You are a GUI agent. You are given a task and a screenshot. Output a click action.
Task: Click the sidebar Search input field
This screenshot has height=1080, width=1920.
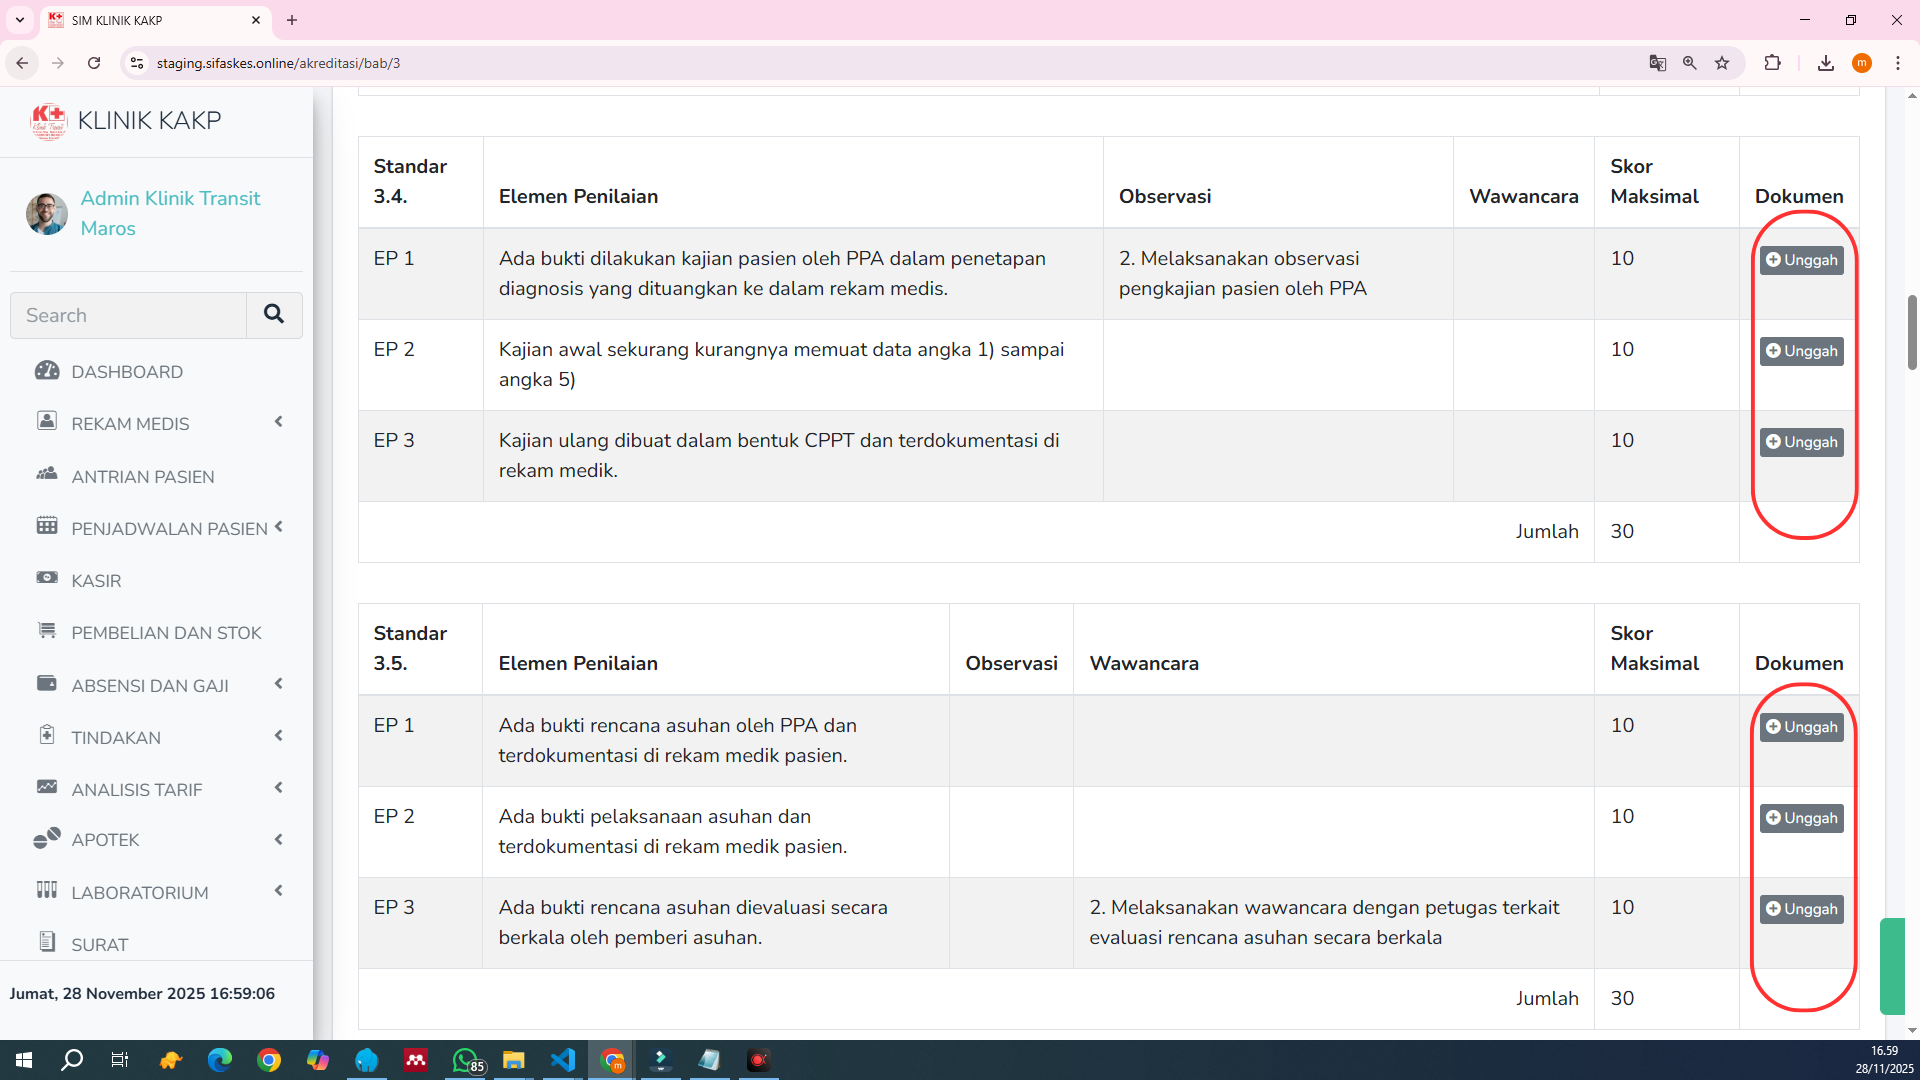pos(128,315)
